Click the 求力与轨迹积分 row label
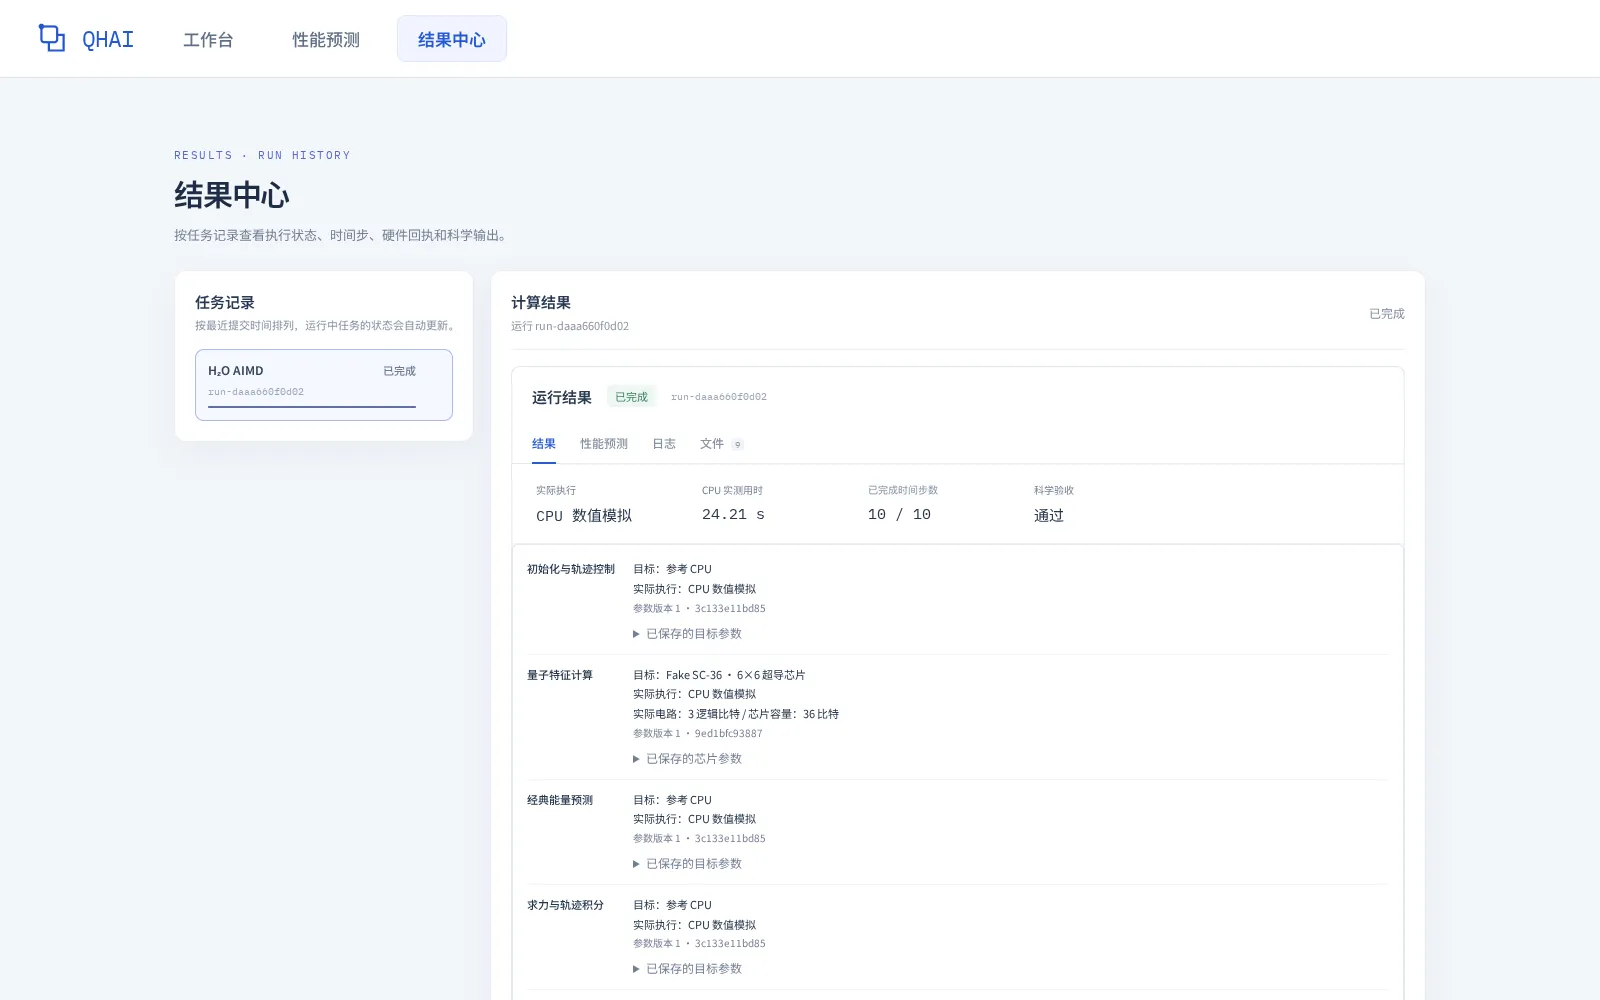Image resolution: width=1600 pixels, height=1000 pixels. pos(566,905)
